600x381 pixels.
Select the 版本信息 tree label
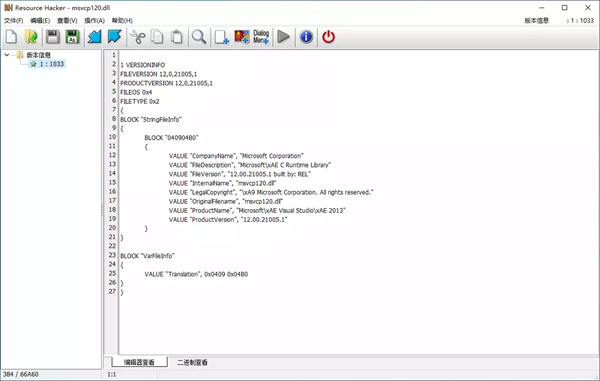(x=39, y=55)
